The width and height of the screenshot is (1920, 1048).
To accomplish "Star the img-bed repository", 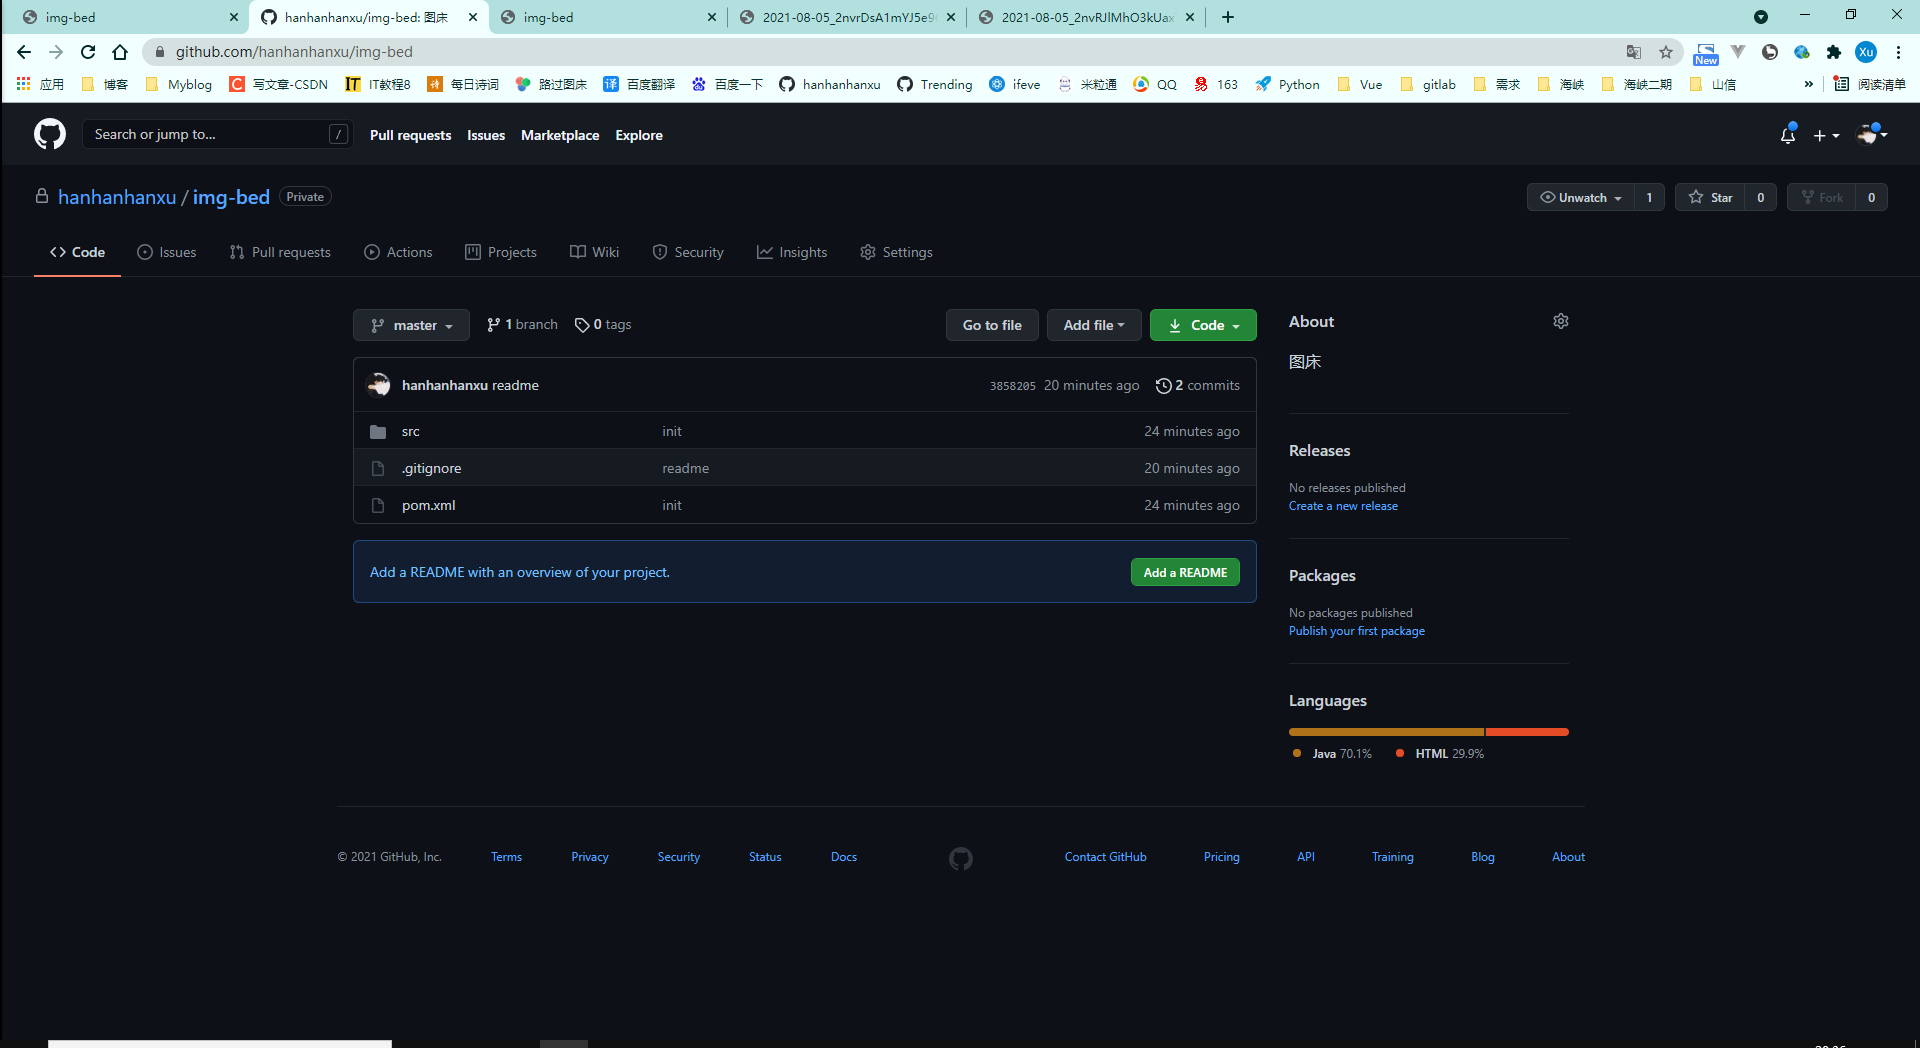I will pyautogui.click(x=1711, y=197).
